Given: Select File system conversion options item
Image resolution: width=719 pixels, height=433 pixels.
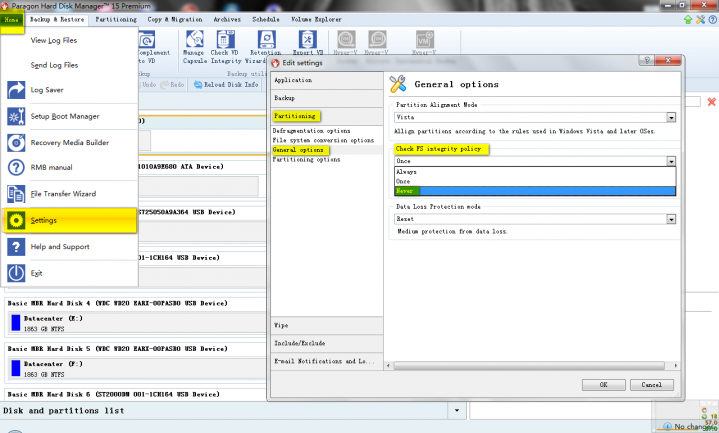Looking at the screenshot, I should click(323, 140).
